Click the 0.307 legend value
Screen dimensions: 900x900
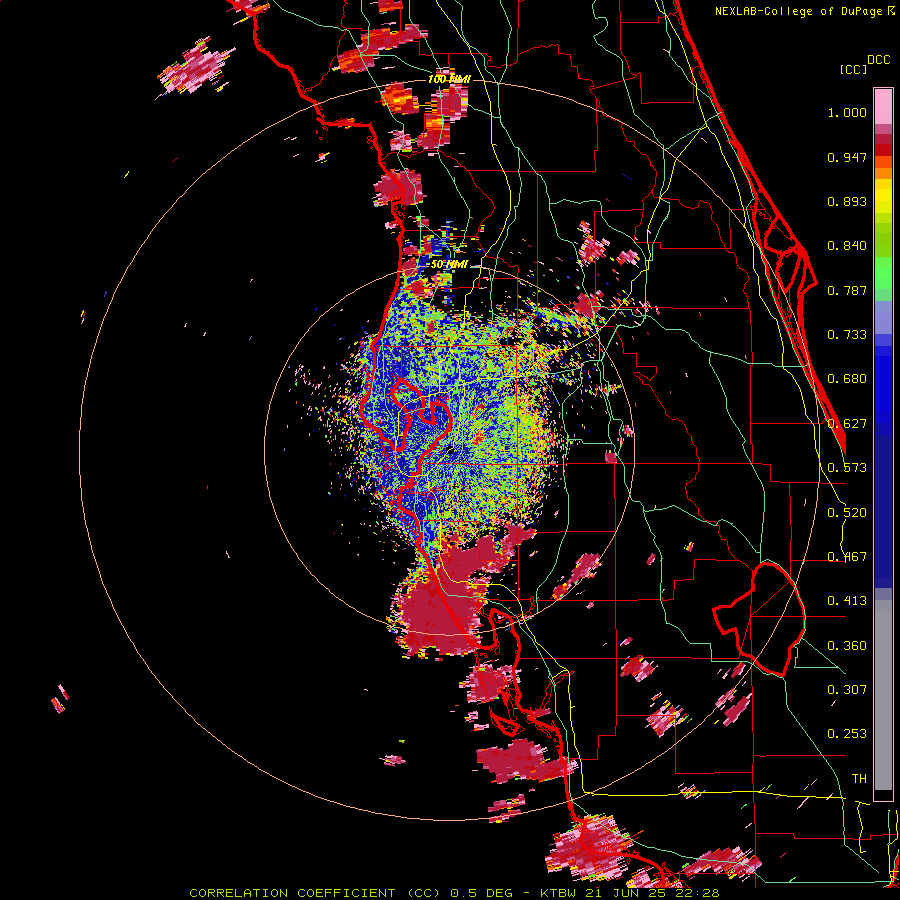[x=847, y=690]
